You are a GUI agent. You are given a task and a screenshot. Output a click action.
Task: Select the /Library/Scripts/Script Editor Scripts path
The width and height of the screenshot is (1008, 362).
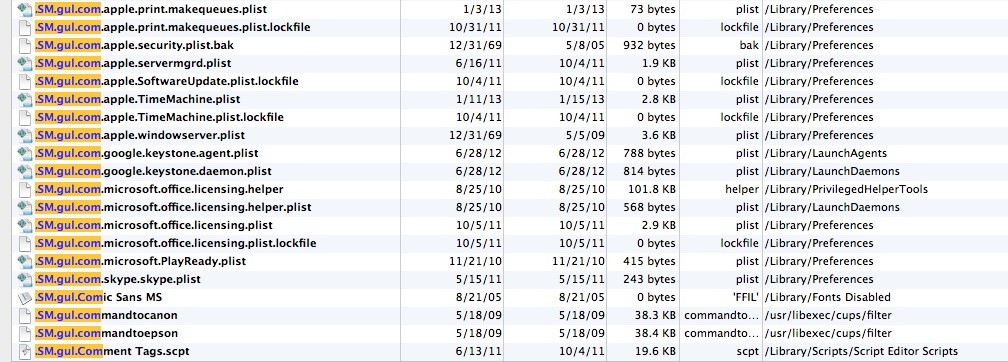(x=861, y=352)
